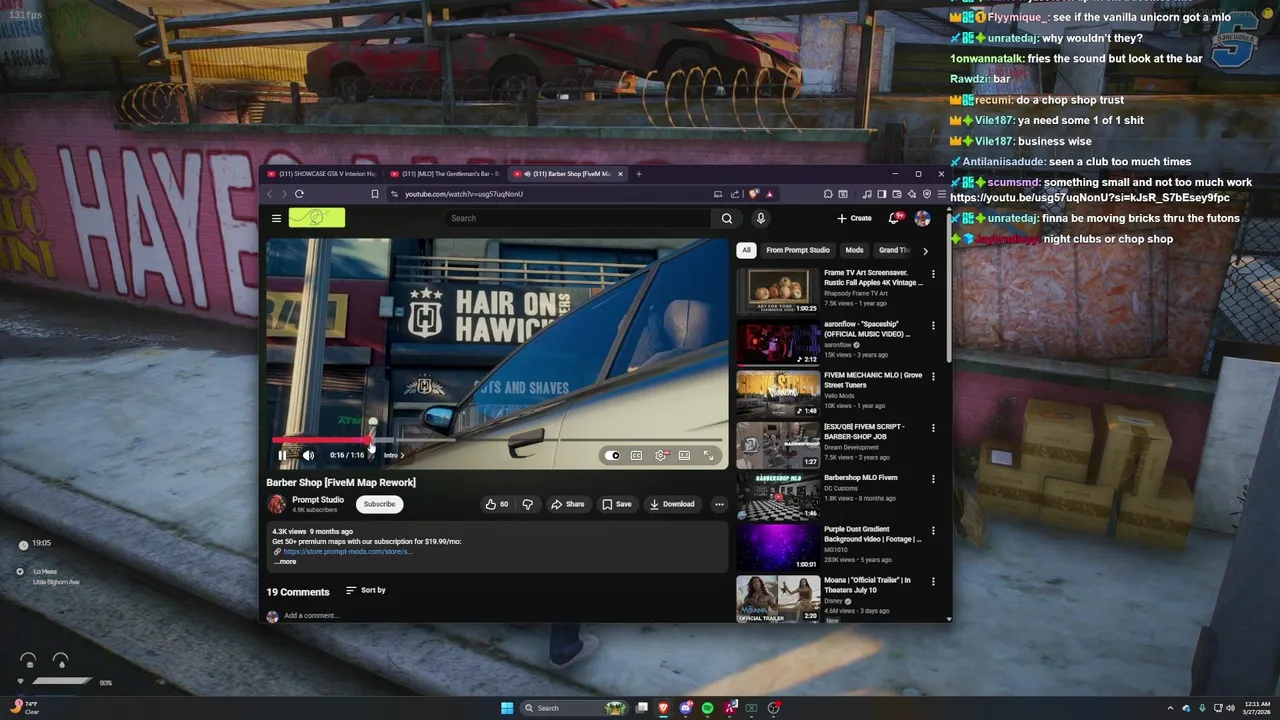Click the browser address bar URL
Screen dimensions: 1280x720
(x=464, y=194)
